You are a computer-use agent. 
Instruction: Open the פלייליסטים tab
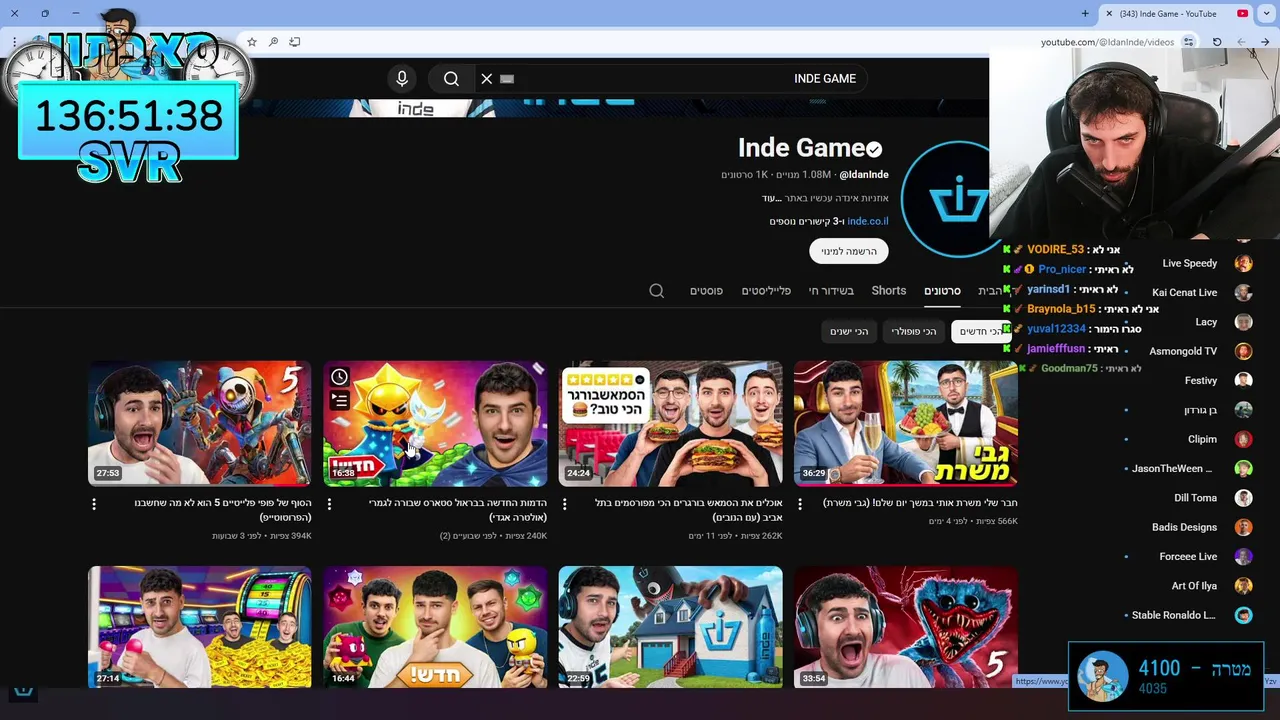tap(766, 291)
